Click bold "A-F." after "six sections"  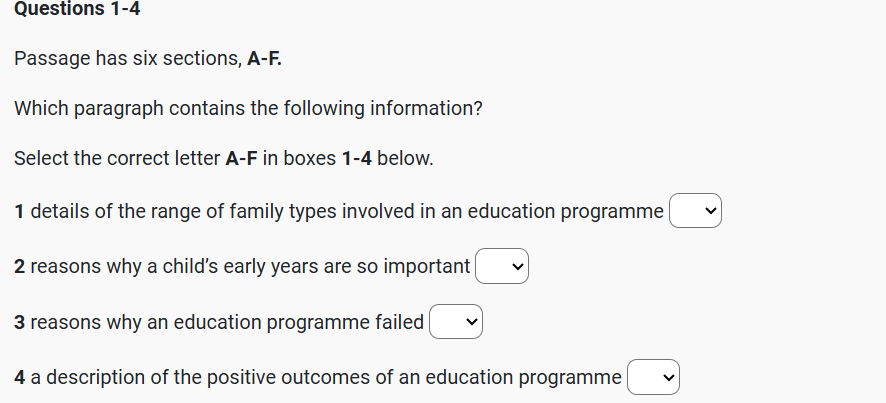pyautogui.click(x=264, y=59)
